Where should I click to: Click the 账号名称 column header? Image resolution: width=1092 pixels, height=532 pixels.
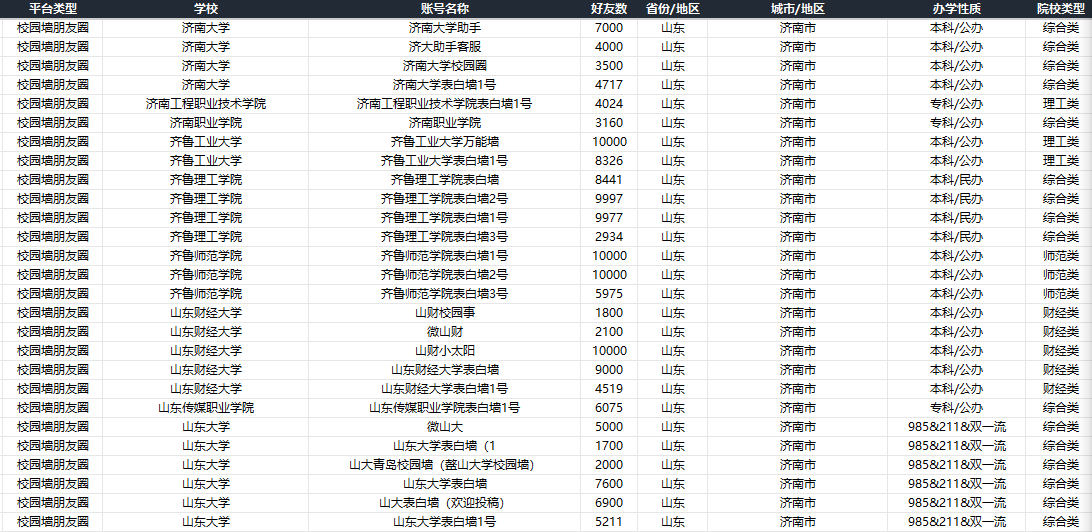(444, 9)
